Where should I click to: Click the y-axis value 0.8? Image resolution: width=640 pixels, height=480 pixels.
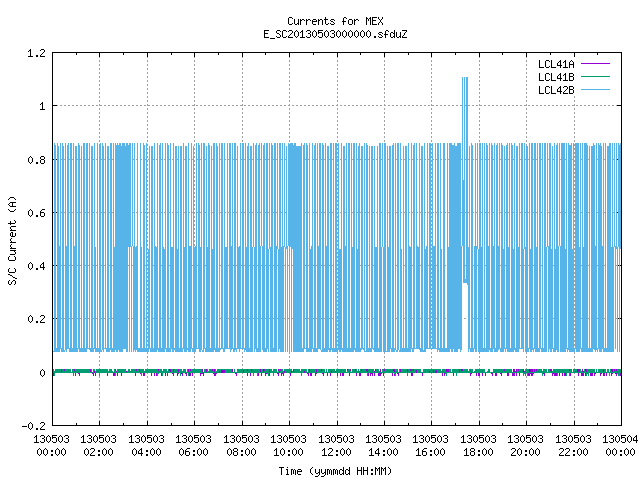click(36, 160)
